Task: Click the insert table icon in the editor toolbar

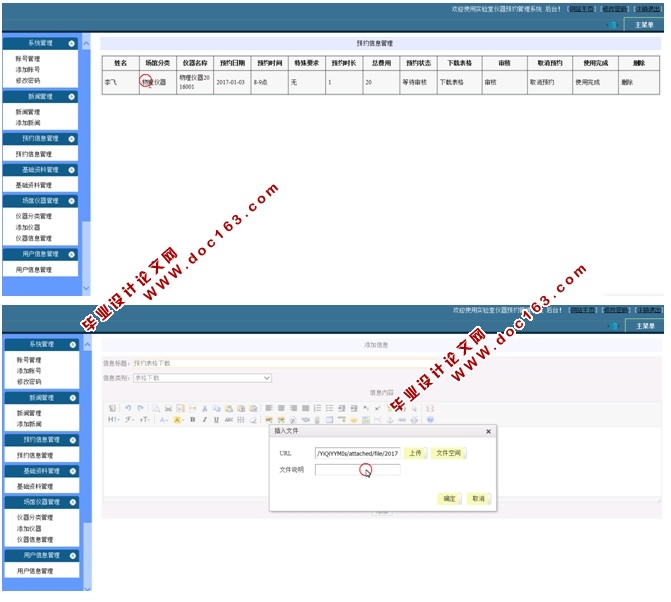Action: pyautogui.click(x=330, y=420)
